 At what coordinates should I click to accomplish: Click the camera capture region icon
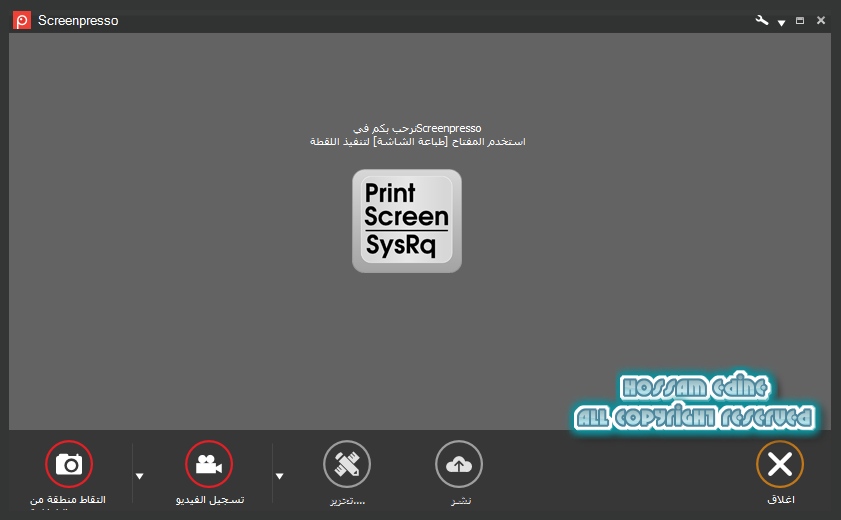pos(69,464)
